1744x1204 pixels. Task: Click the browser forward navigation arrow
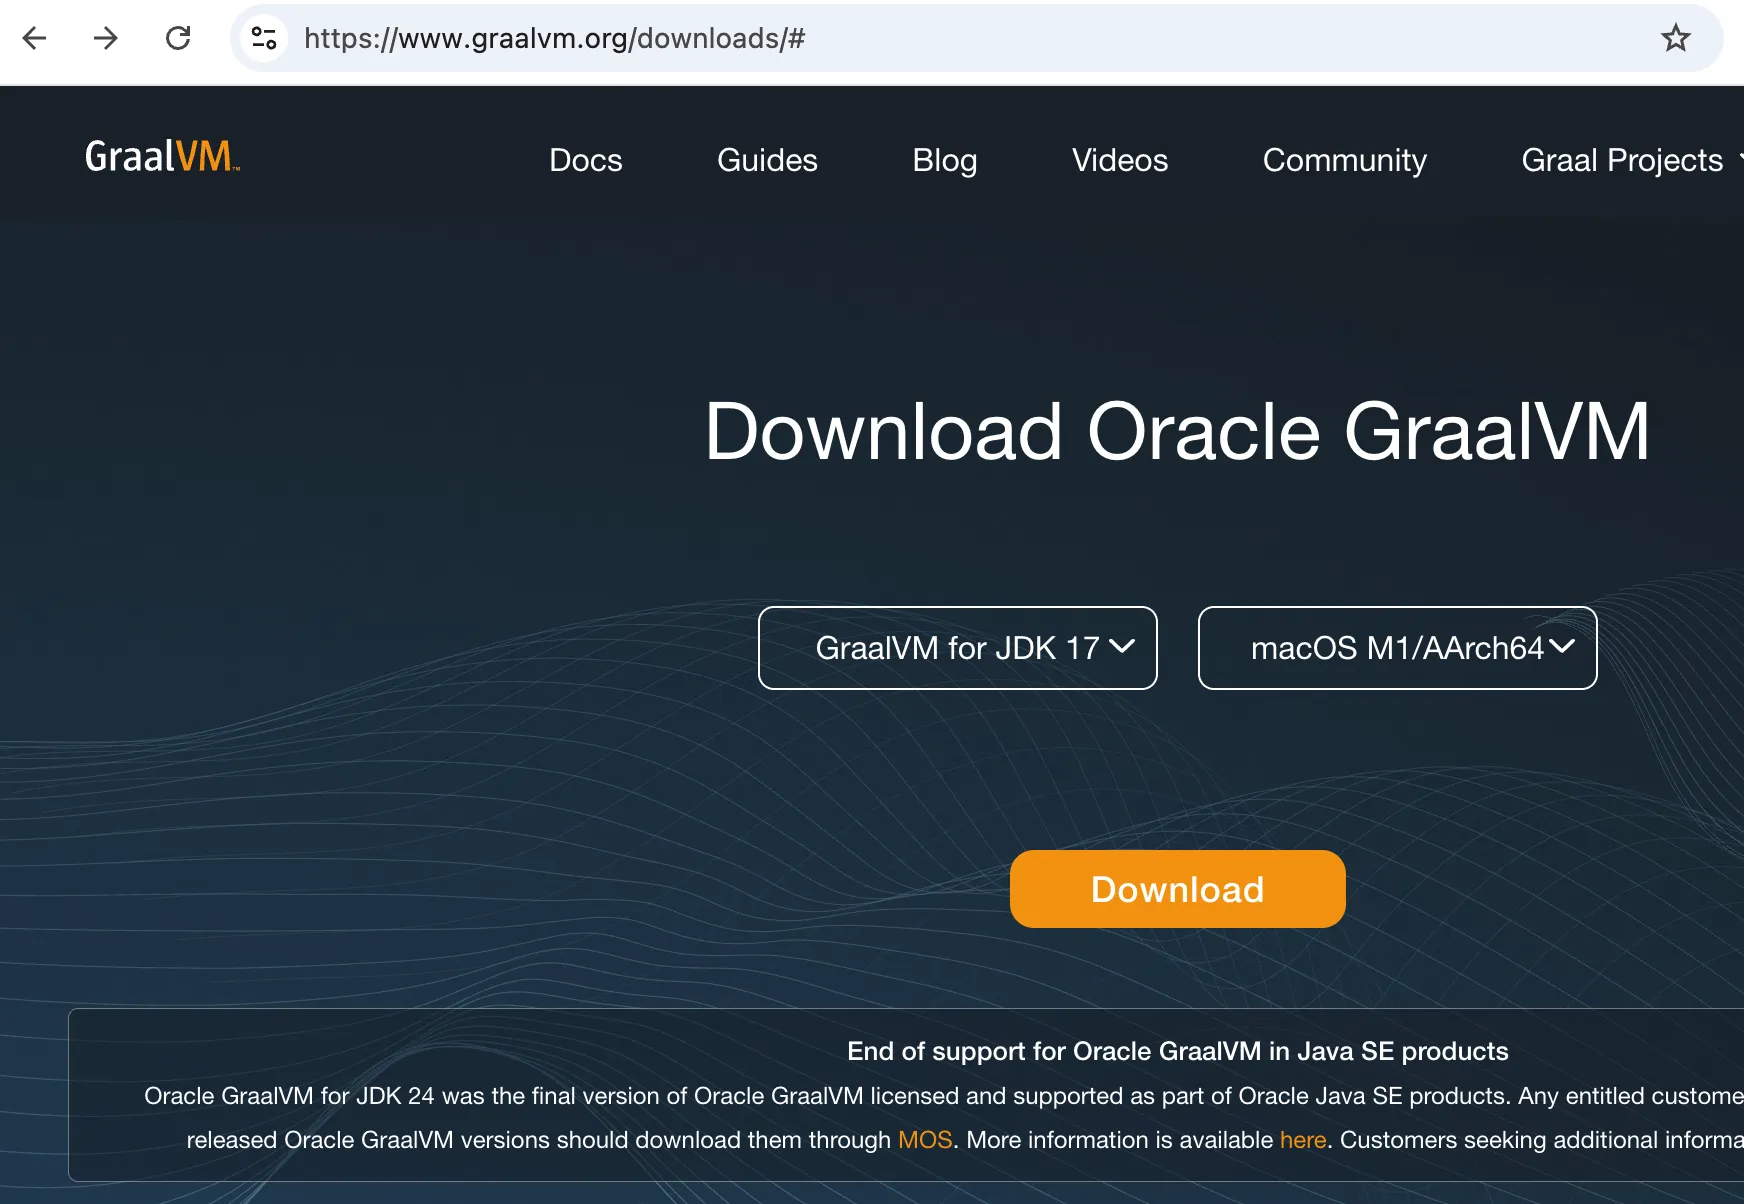105,39
